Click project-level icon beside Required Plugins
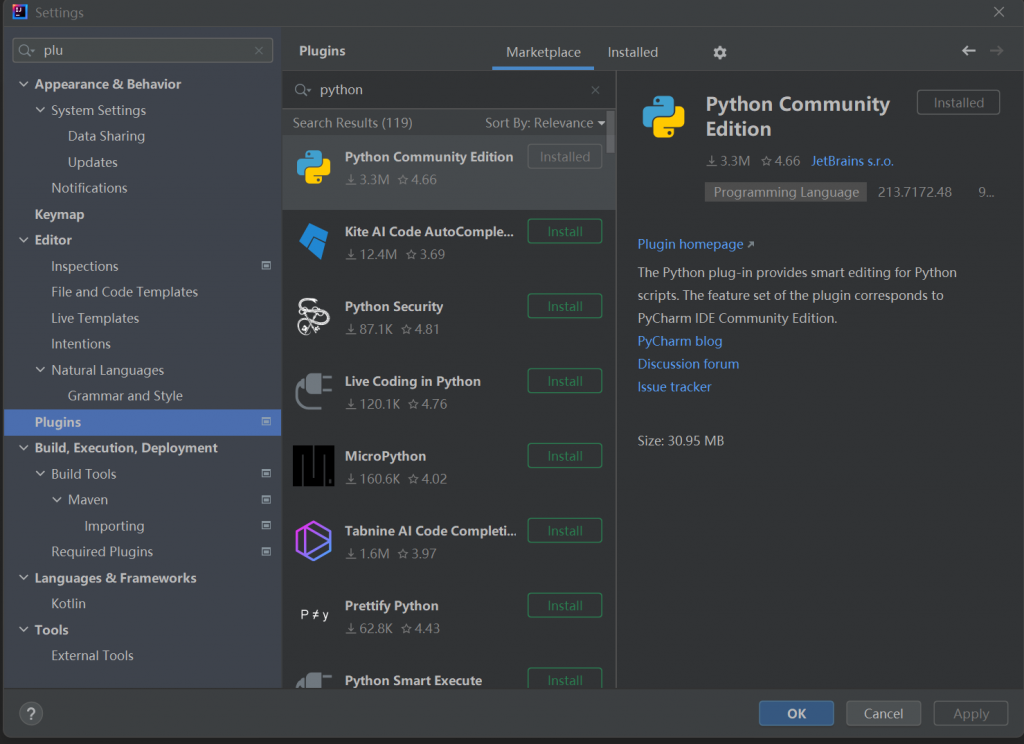This screenshot has height=744, width=1024. tap(266, 552)
